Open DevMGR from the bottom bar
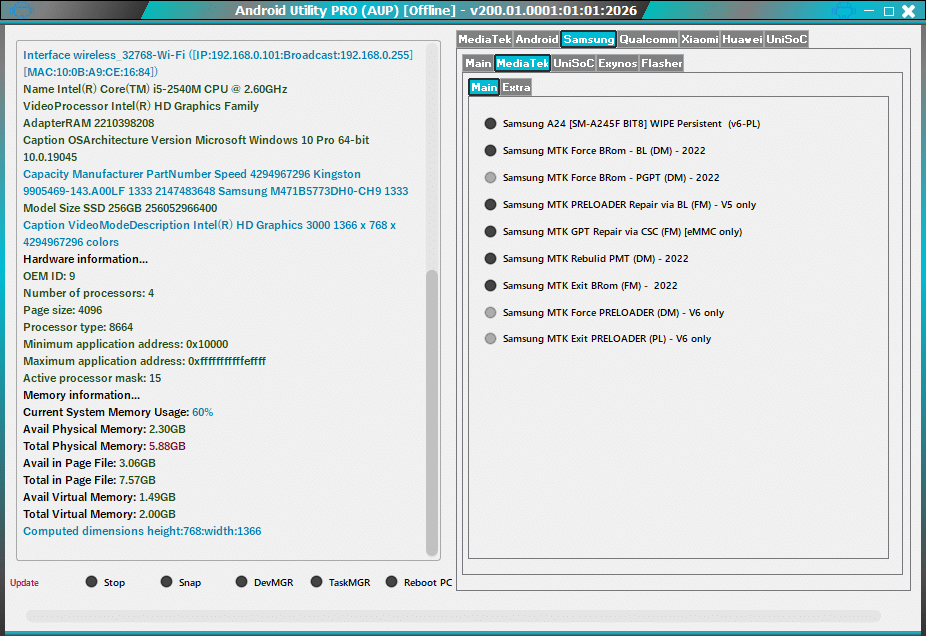The width and height of the screenshot is (926, 636). point(241,582)
